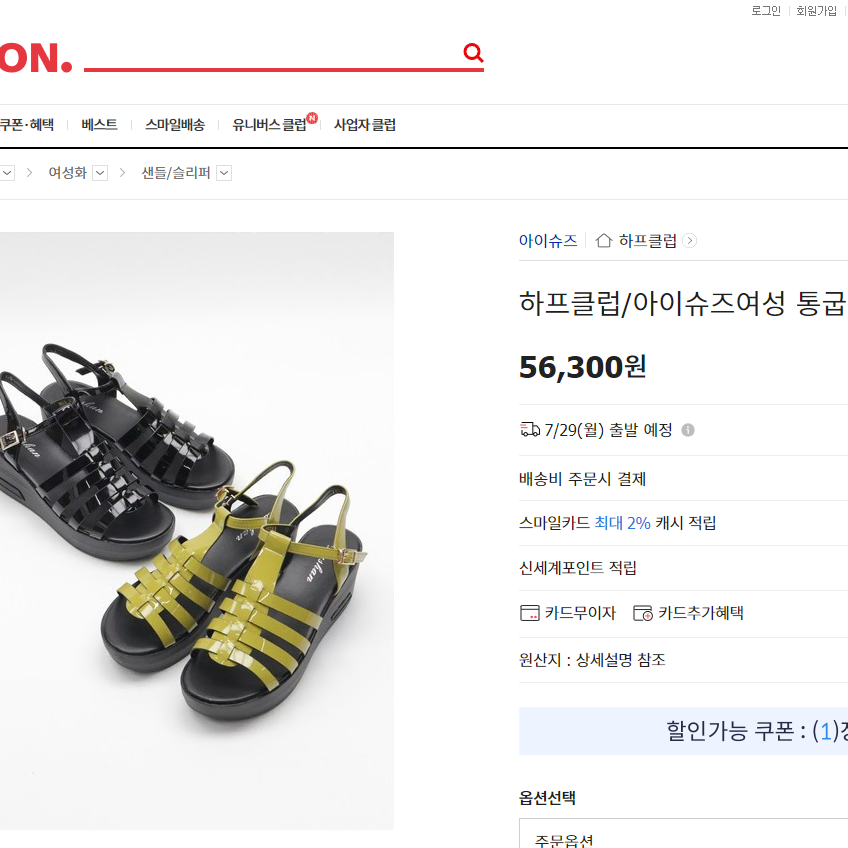The height and width of the screenshot is (848, 848).
Task: Go to the 스마일배송 menu
Action: coord(175,125)
